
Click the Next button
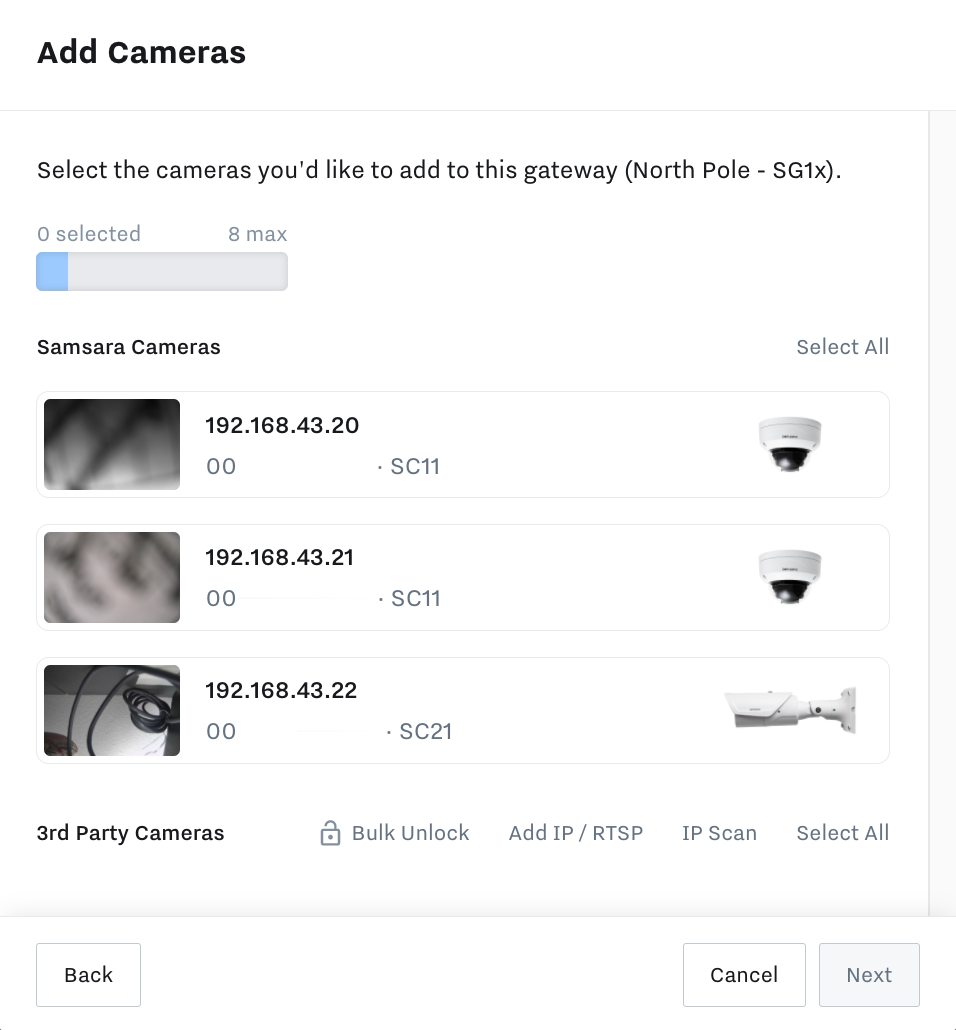pos(869,975)
